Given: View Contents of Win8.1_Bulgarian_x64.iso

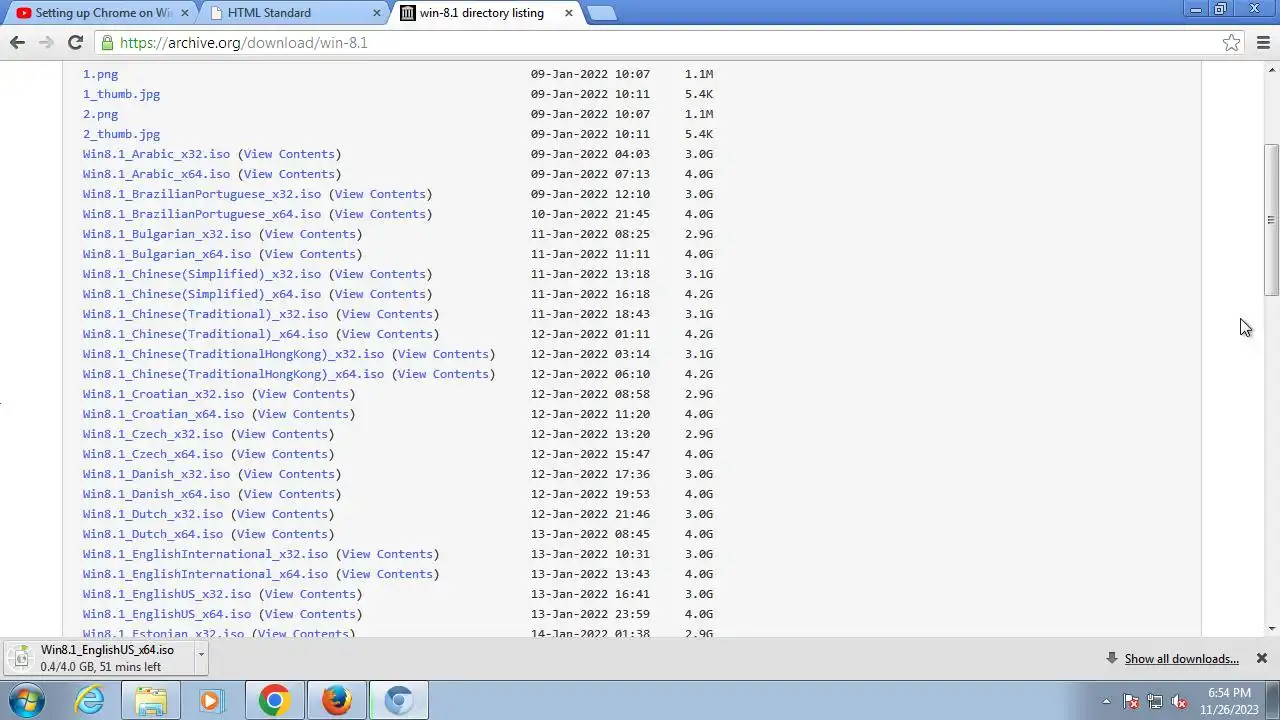Looking at the screenshot, I should point(310,254).
